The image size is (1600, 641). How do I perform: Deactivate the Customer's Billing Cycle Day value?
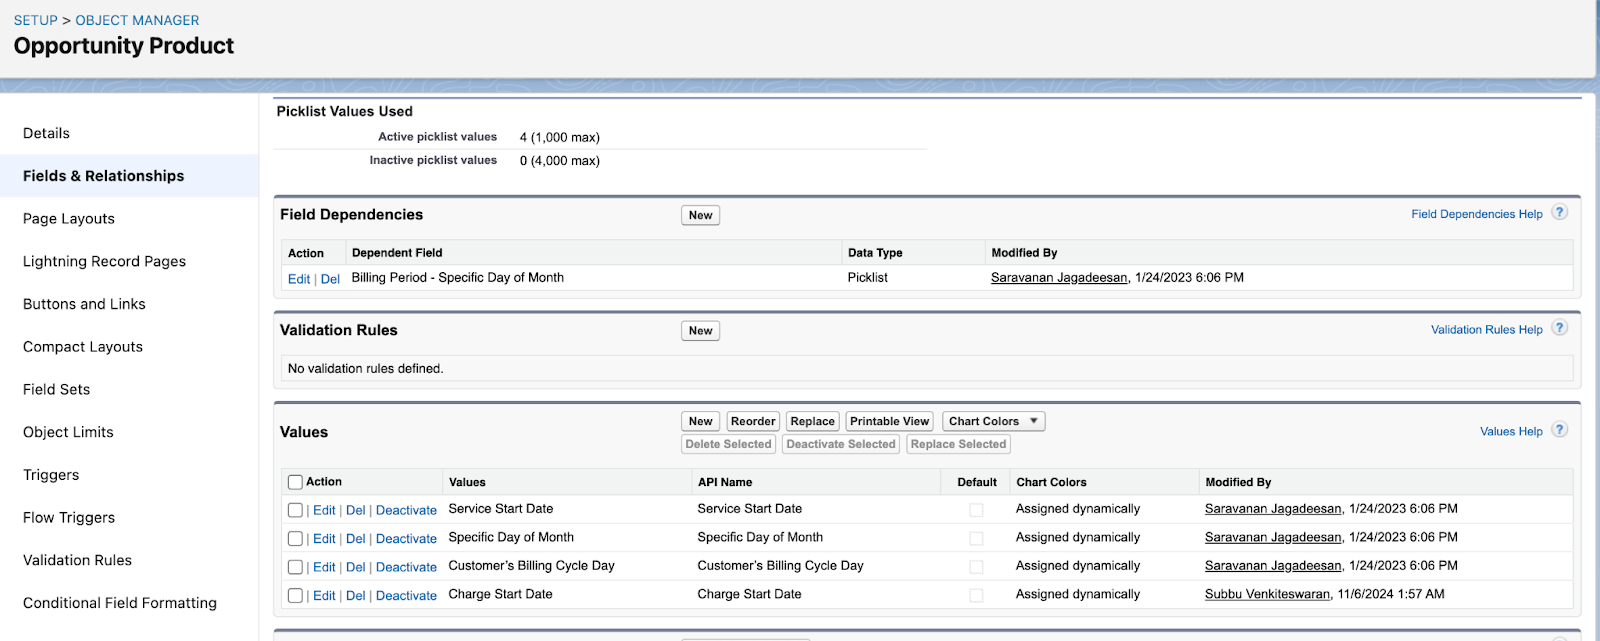pos(406,567)
